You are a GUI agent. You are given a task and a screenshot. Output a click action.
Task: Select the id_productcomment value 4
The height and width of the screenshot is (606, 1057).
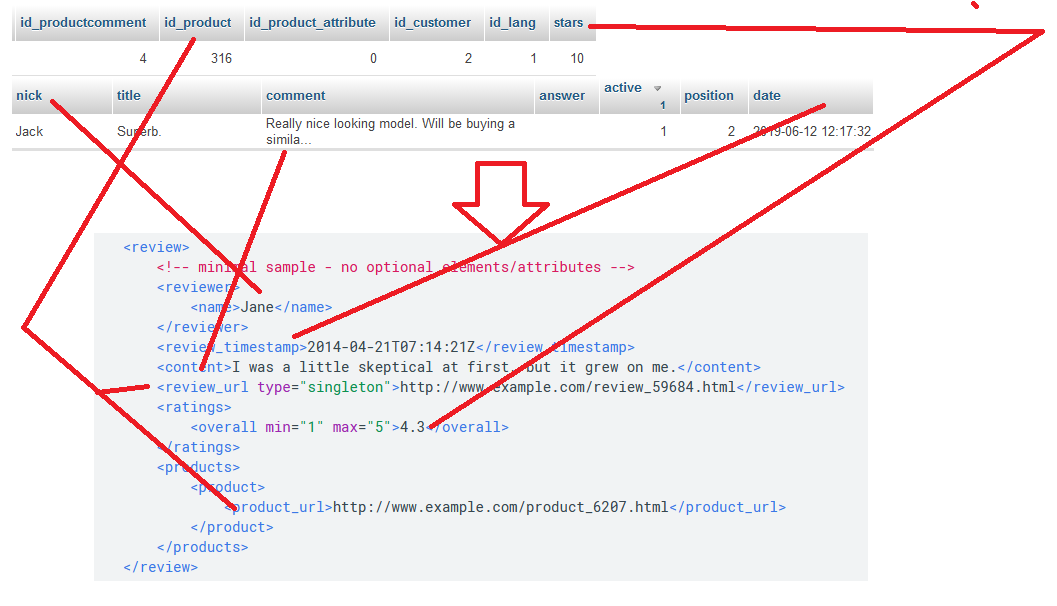click(143, 59)
